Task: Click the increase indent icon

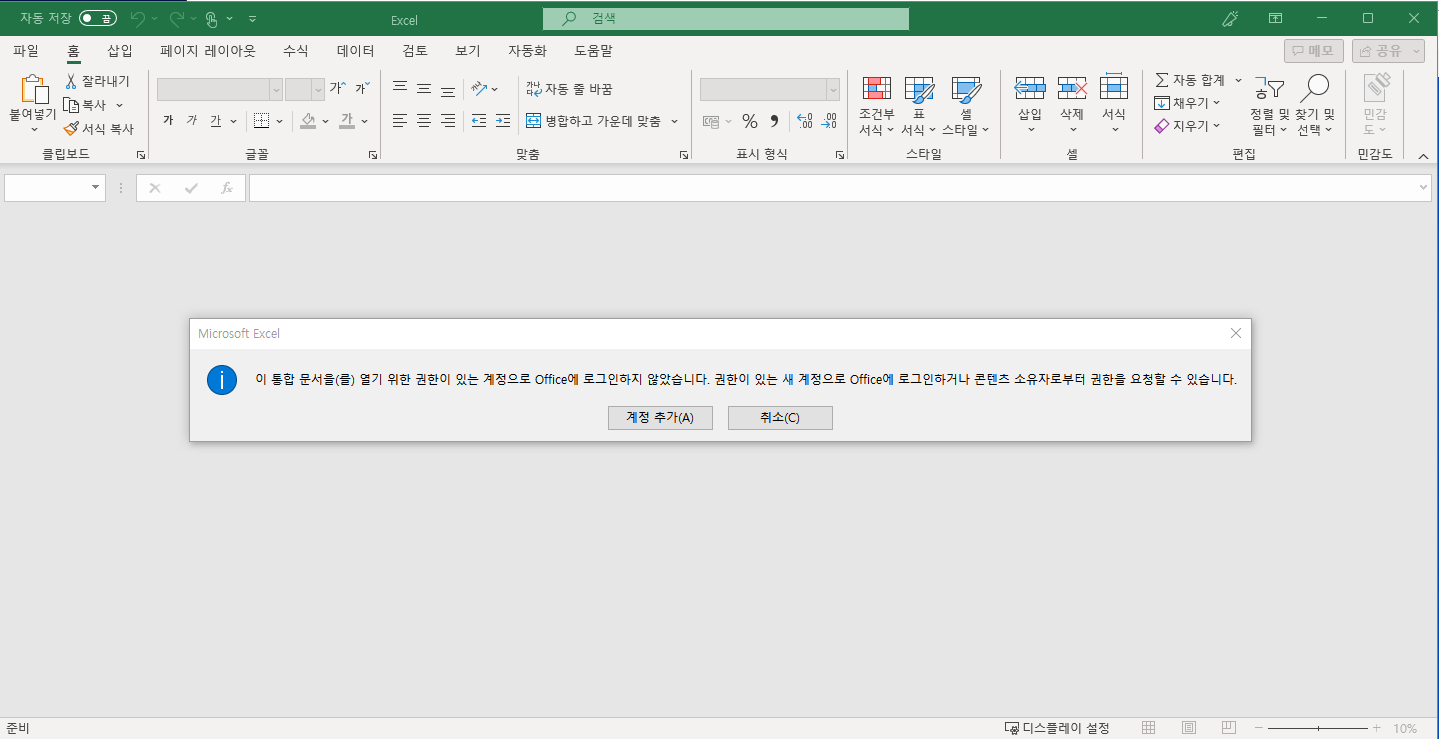Action: click(x=504, y=121)
